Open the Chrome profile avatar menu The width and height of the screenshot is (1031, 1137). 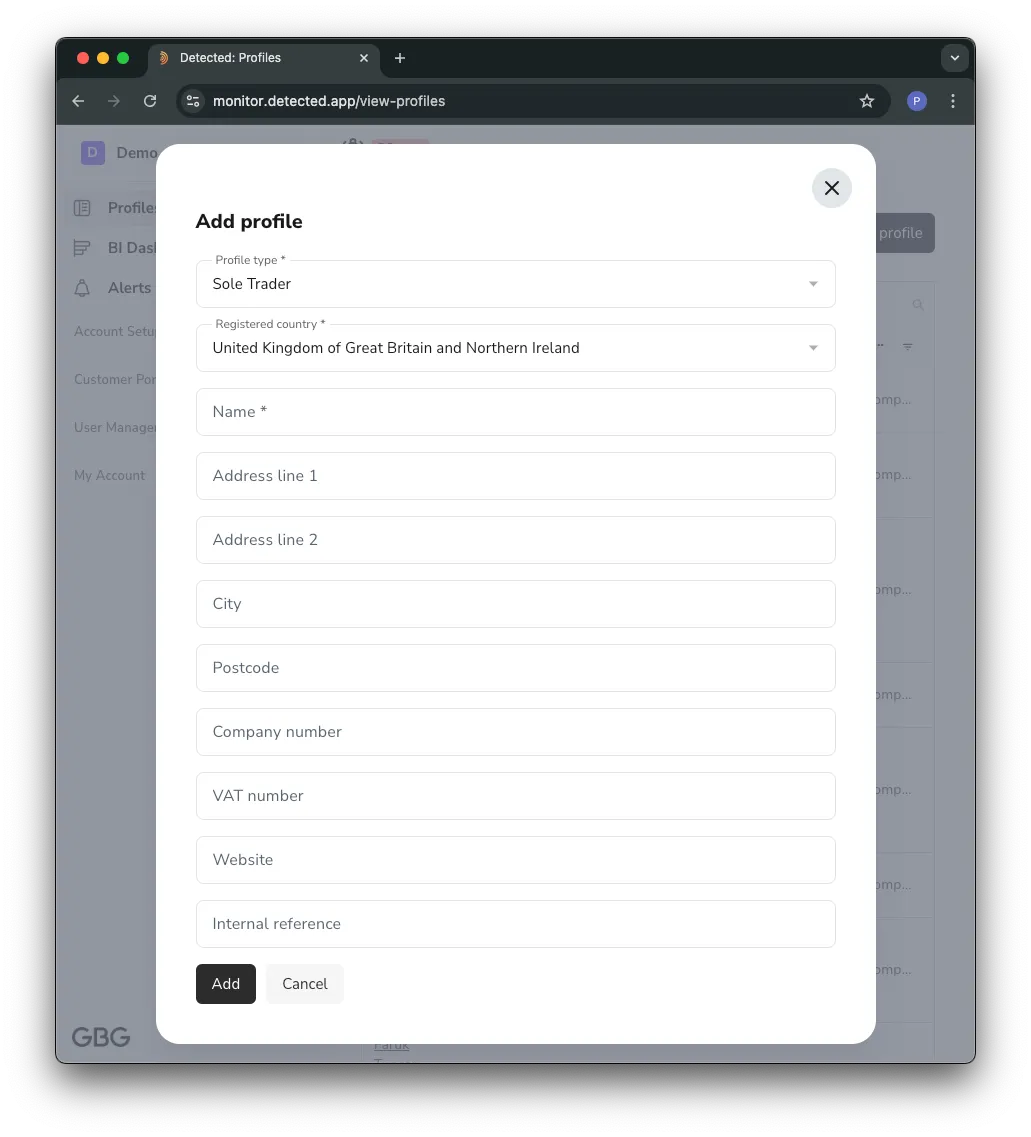pos(916,101)
